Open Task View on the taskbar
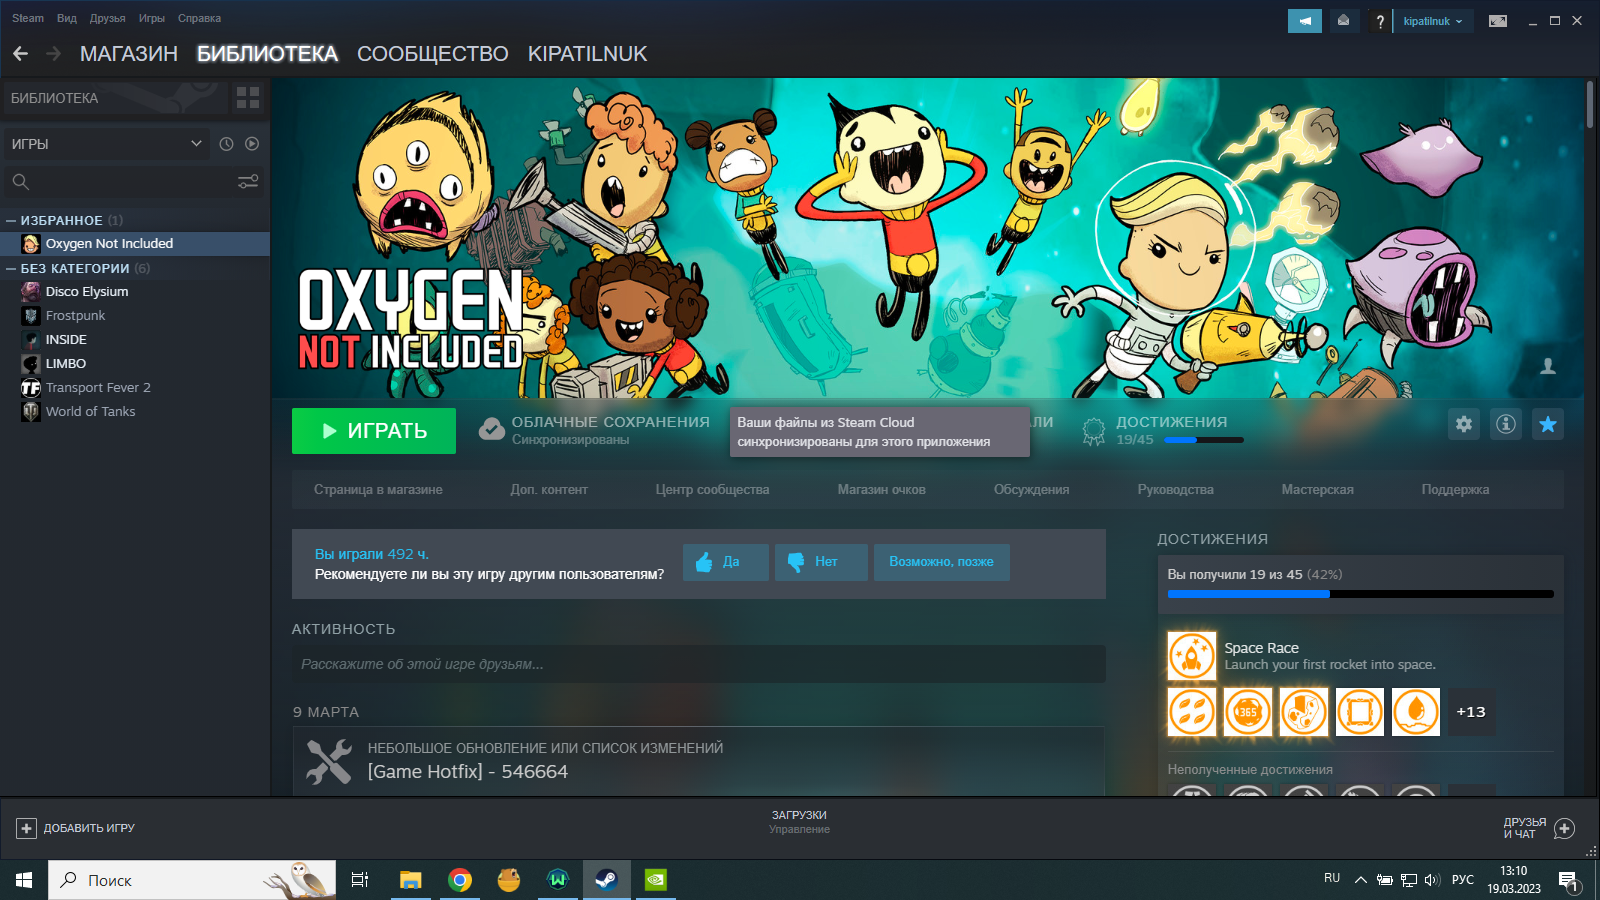The width and height of the screenshot is (1600, 900). click(360, 880)
